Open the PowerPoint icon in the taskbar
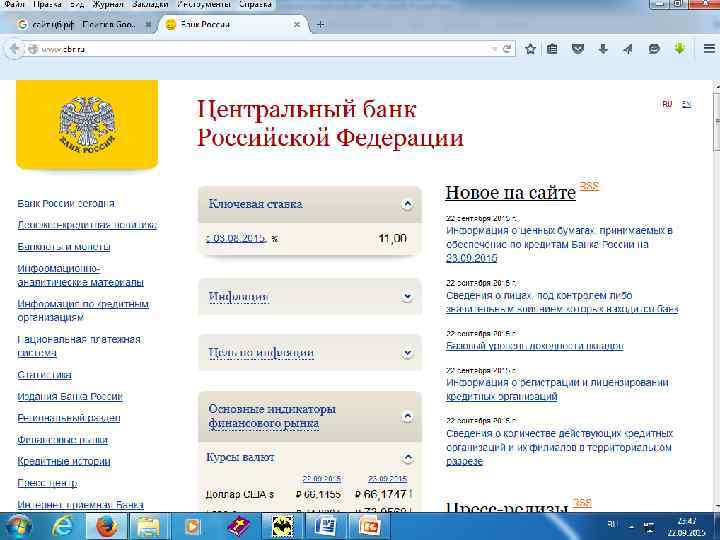The width and height of the screenshot is (720, 540). pos(369,526)
